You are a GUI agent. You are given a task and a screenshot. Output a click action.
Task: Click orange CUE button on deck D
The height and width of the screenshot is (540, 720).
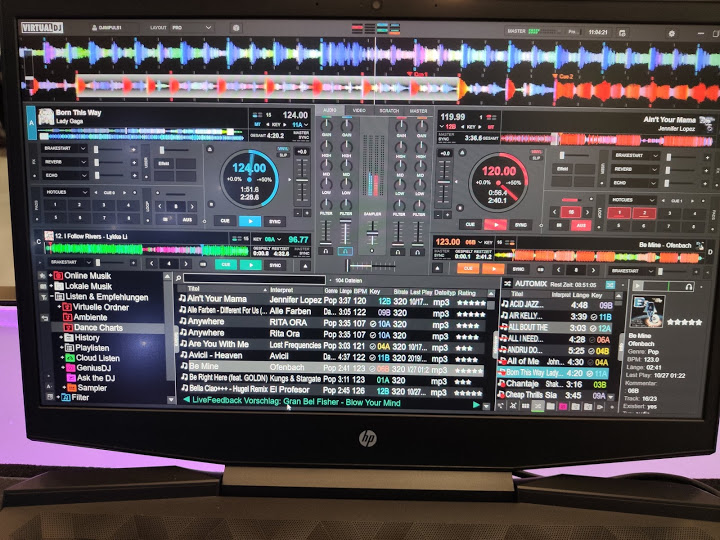point(468,268)
